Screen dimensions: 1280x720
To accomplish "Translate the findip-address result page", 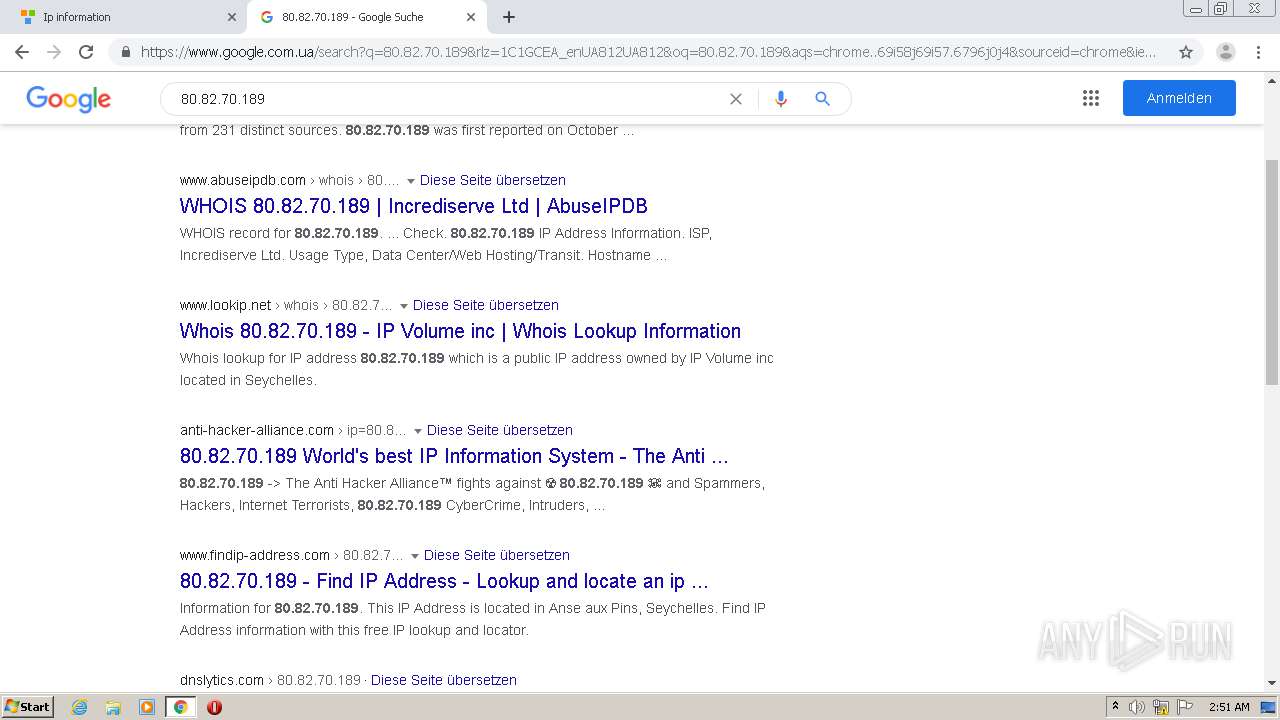I will pos(497,555).
